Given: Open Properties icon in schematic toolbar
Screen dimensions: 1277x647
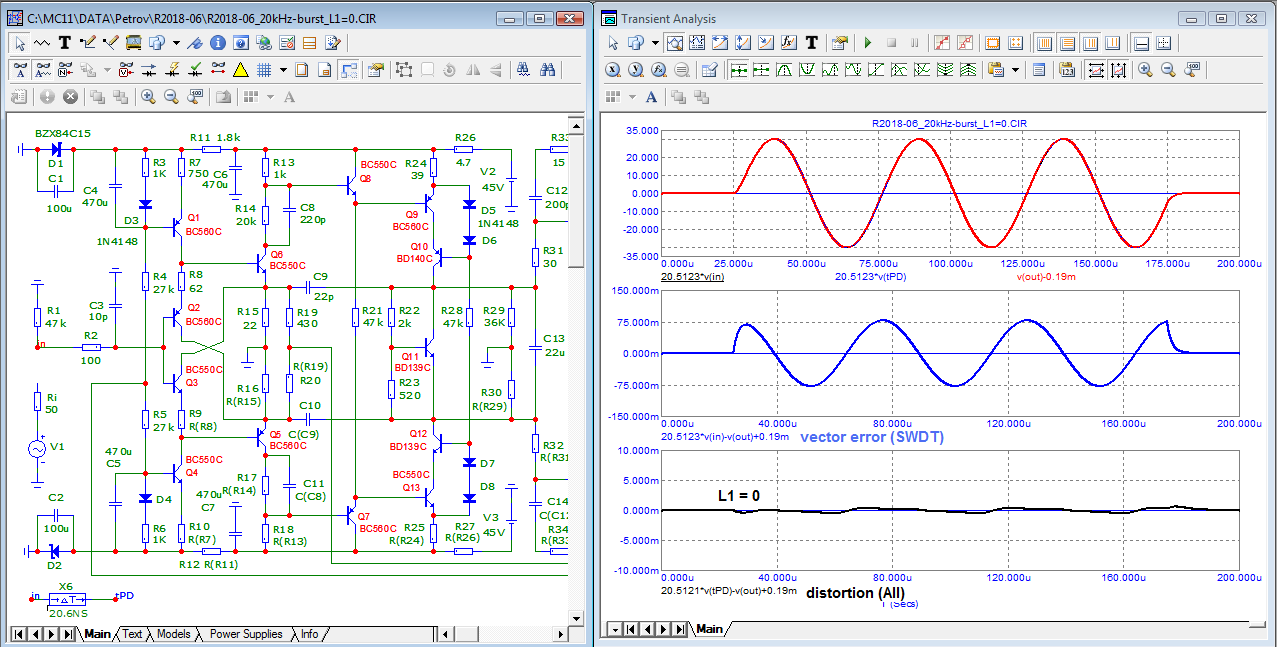Looking at the screenshot, I should click(x=376, y=70).
